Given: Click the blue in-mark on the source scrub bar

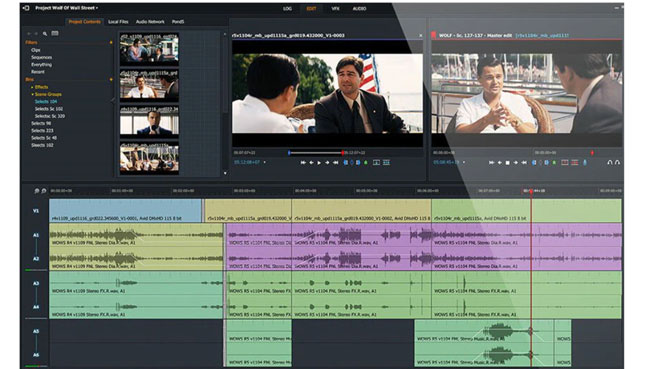Looking at the screenshot, I should [x=289, y=153].
